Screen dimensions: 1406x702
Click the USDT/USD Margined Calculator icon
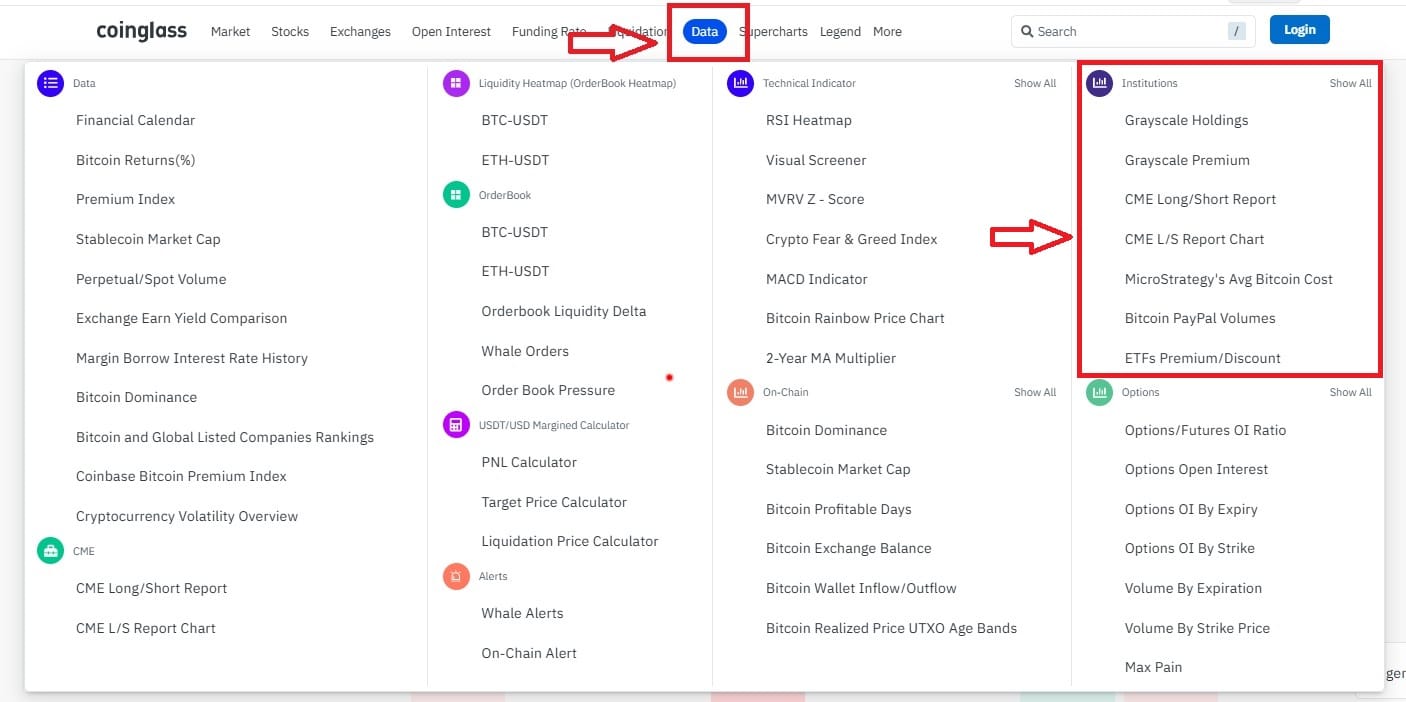pyautogui.click(x=456, y=425)
